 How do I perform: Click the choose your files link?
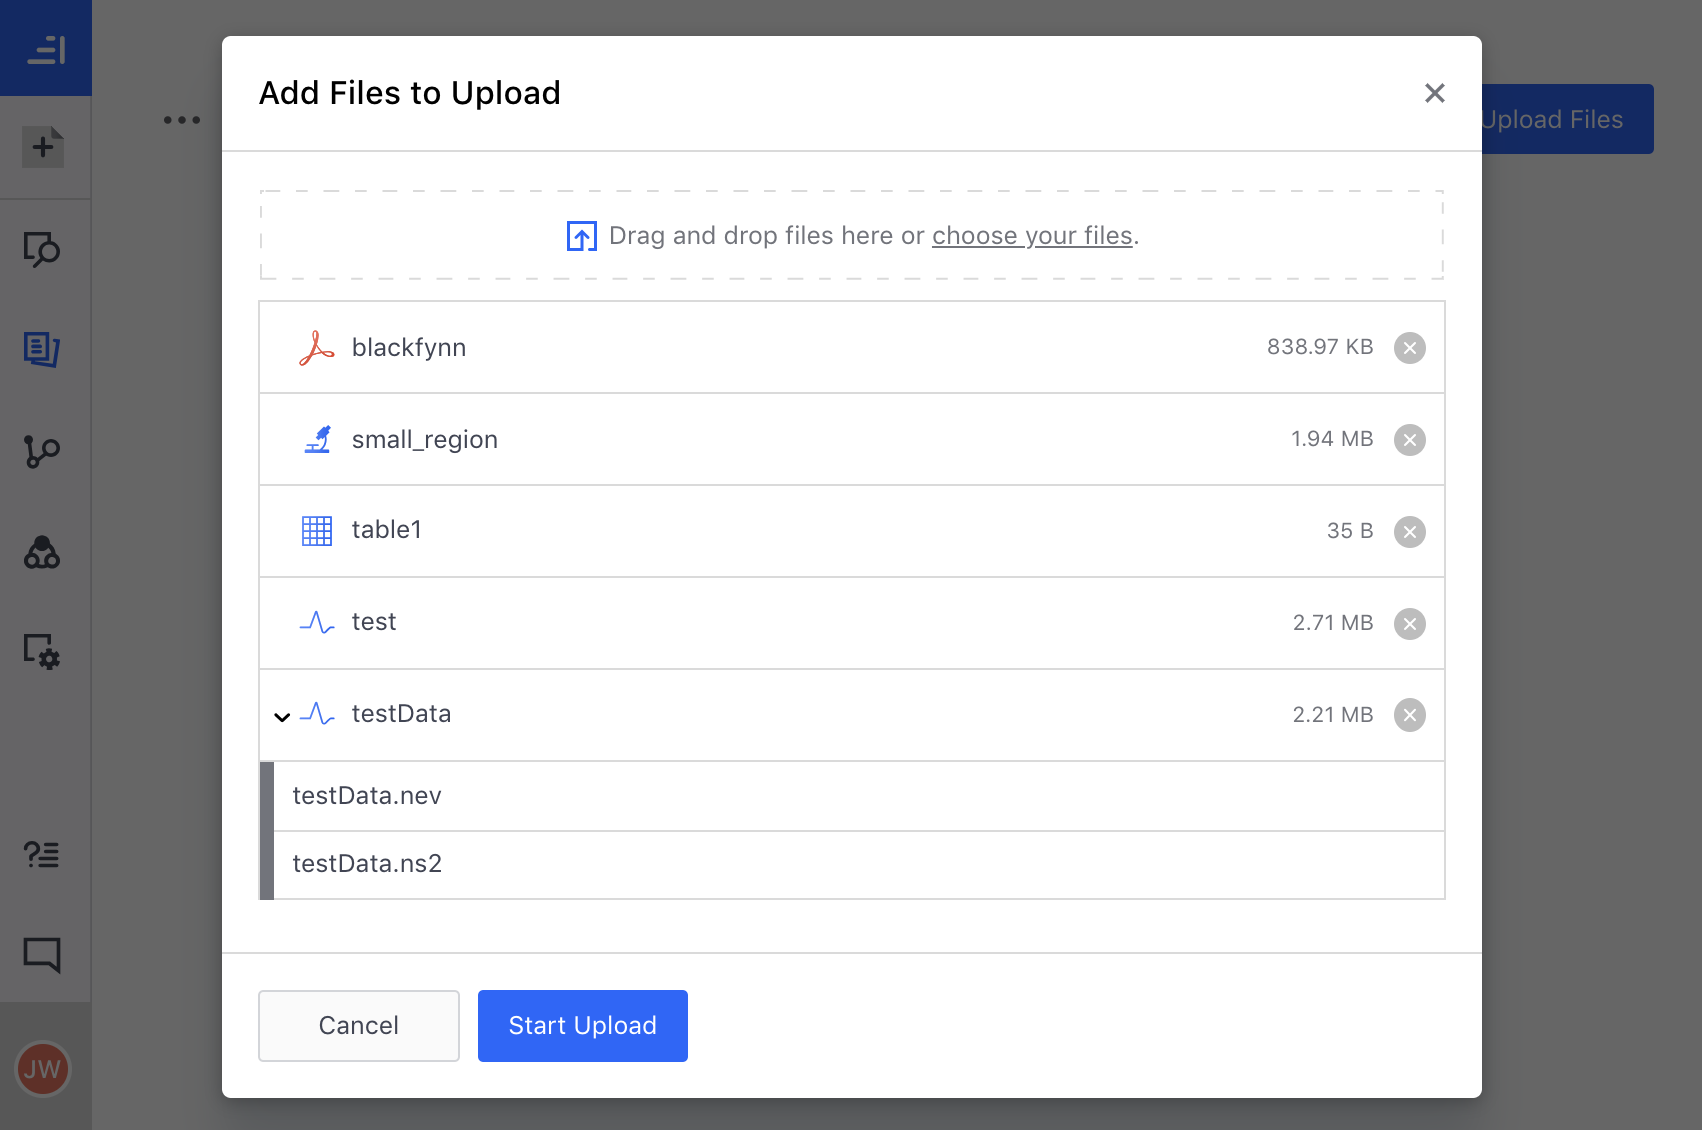(1032, 236)
